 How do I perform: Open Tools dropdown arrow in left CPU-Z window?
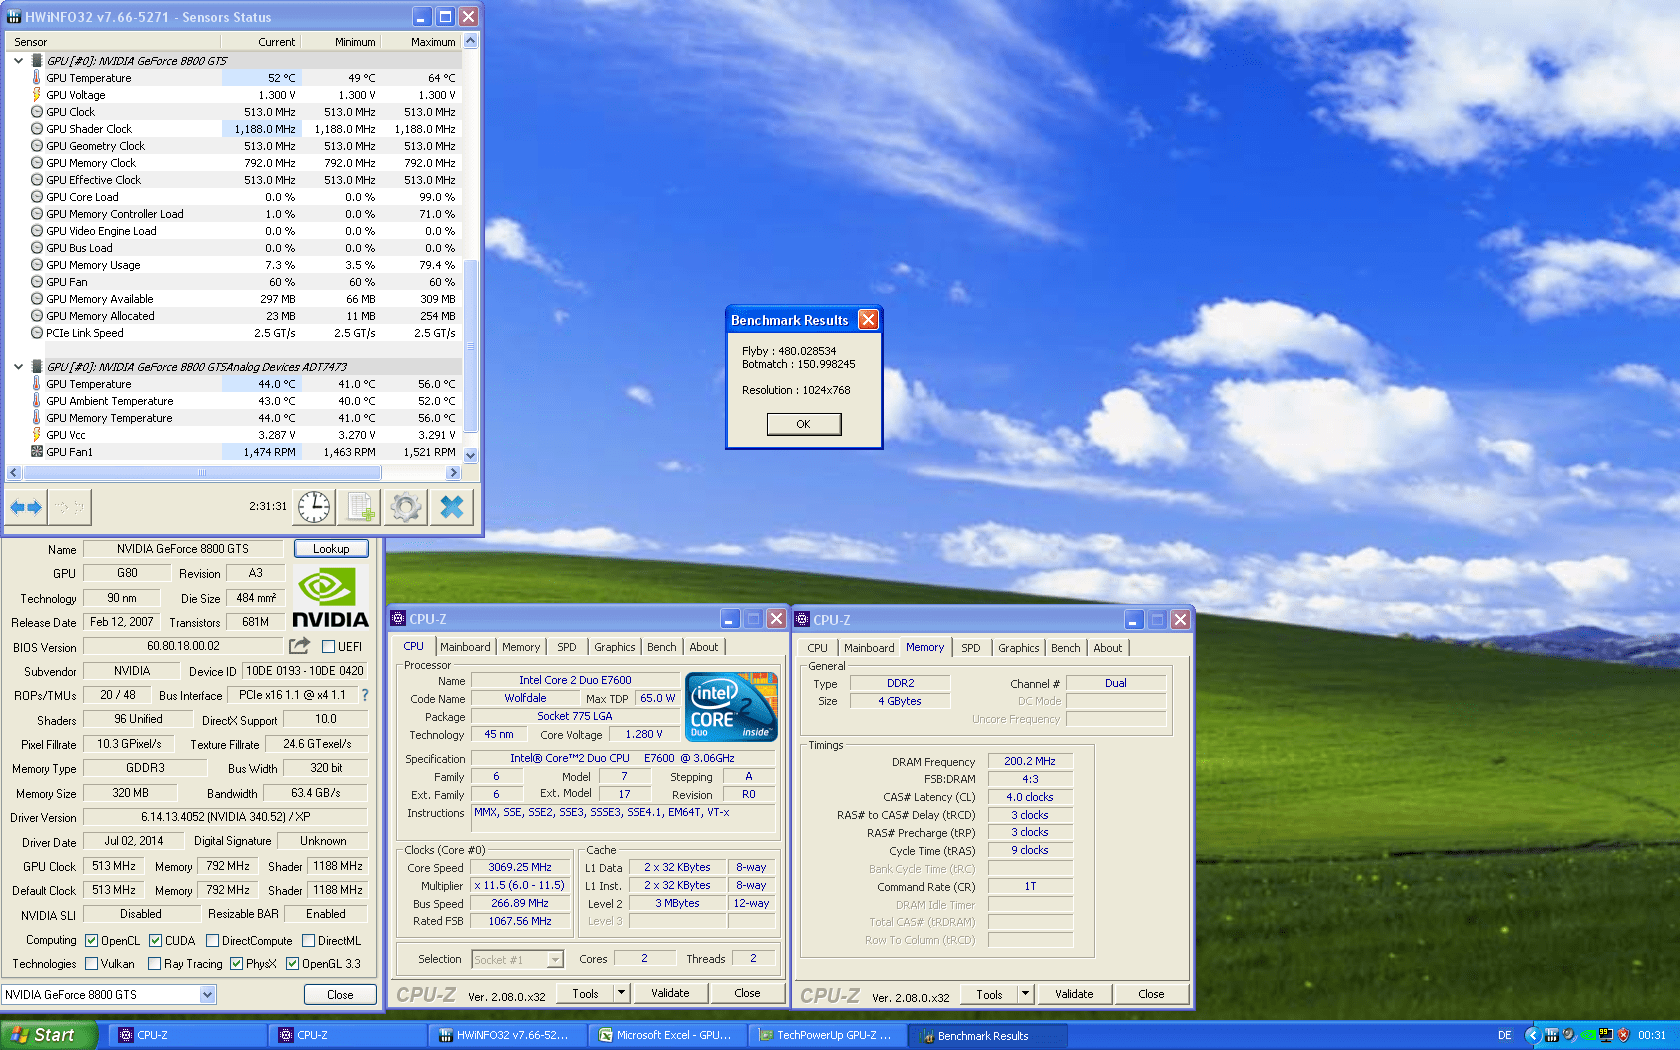point(622,993)
